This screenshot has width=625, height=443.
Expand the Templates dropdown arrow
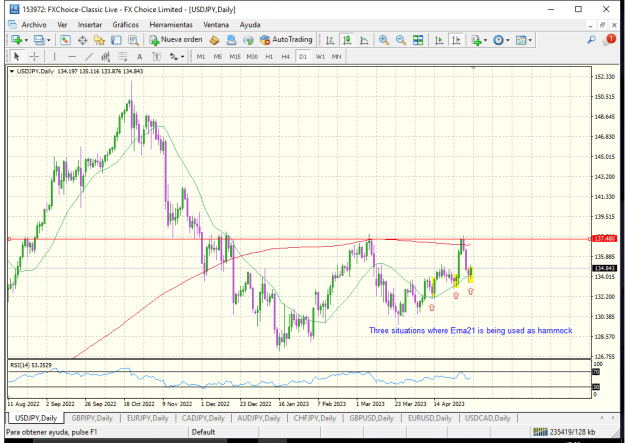click(530, 40)
